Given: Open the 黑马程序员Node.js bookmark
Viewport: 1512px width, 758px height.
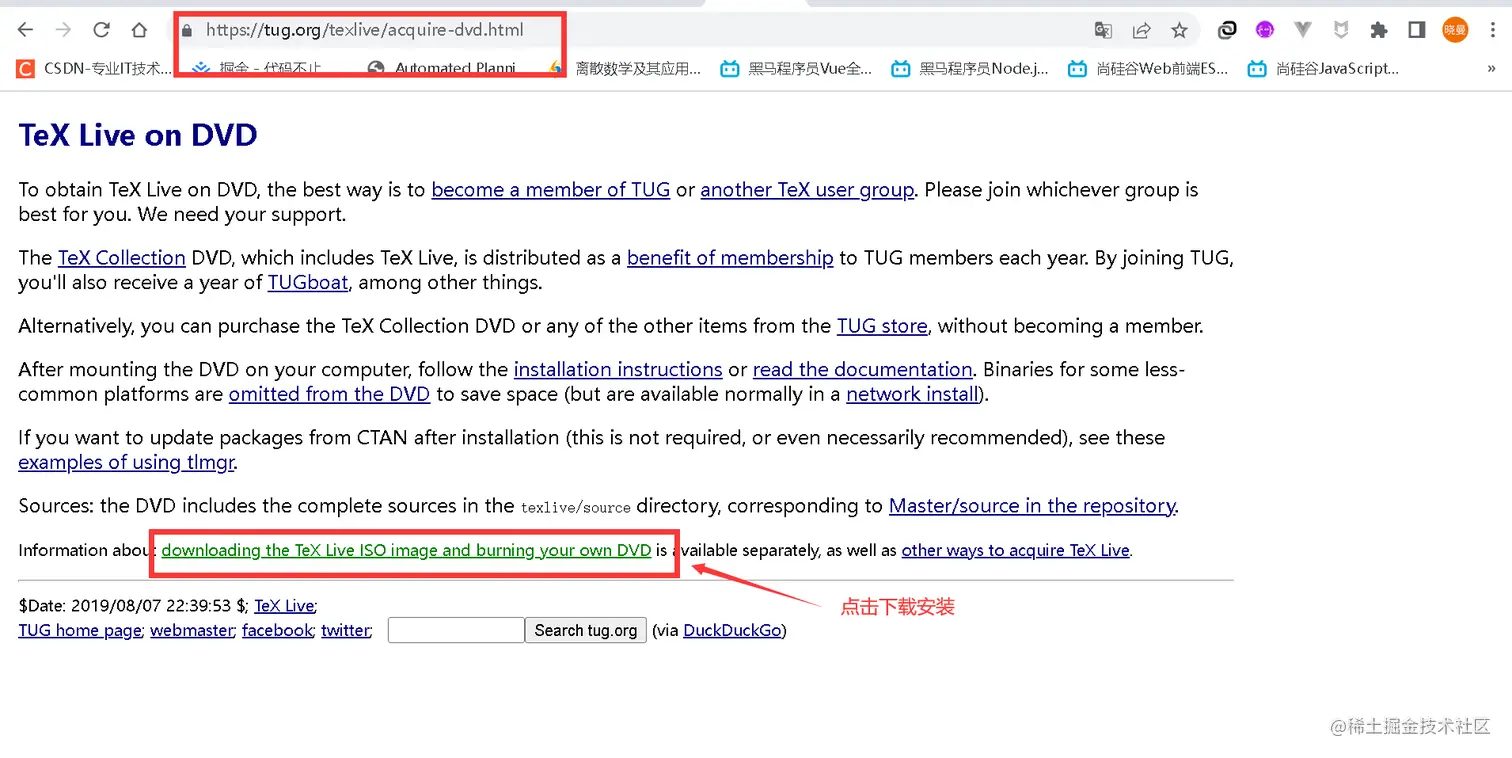Looking at the screenshot, I should (970, 69).
